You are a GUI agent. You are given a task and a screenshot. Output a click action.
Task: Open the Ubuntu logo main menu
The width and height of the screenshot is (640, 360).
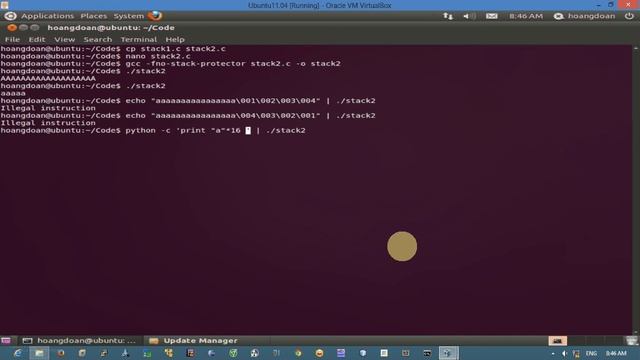click(x=10, y=16)
